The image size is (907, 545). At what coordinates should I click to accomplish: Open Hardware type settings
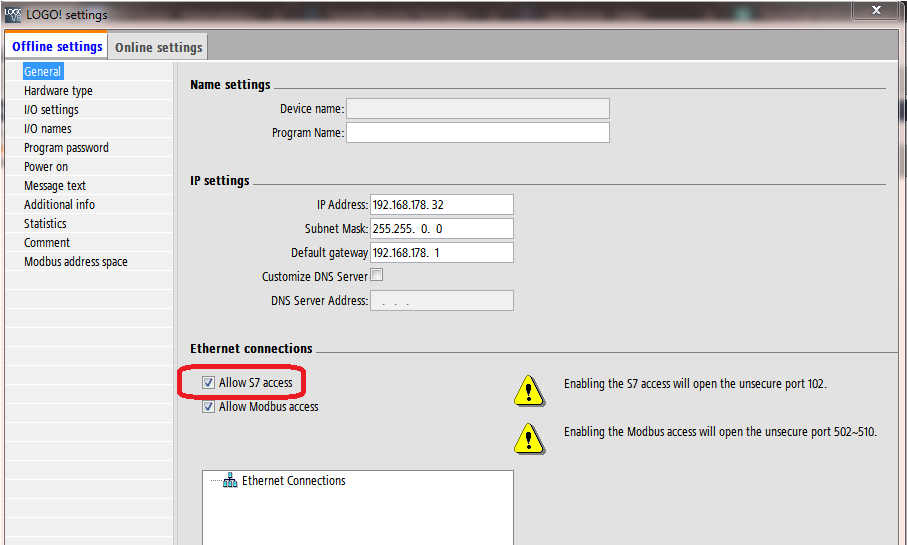click(x=58, y=91)
